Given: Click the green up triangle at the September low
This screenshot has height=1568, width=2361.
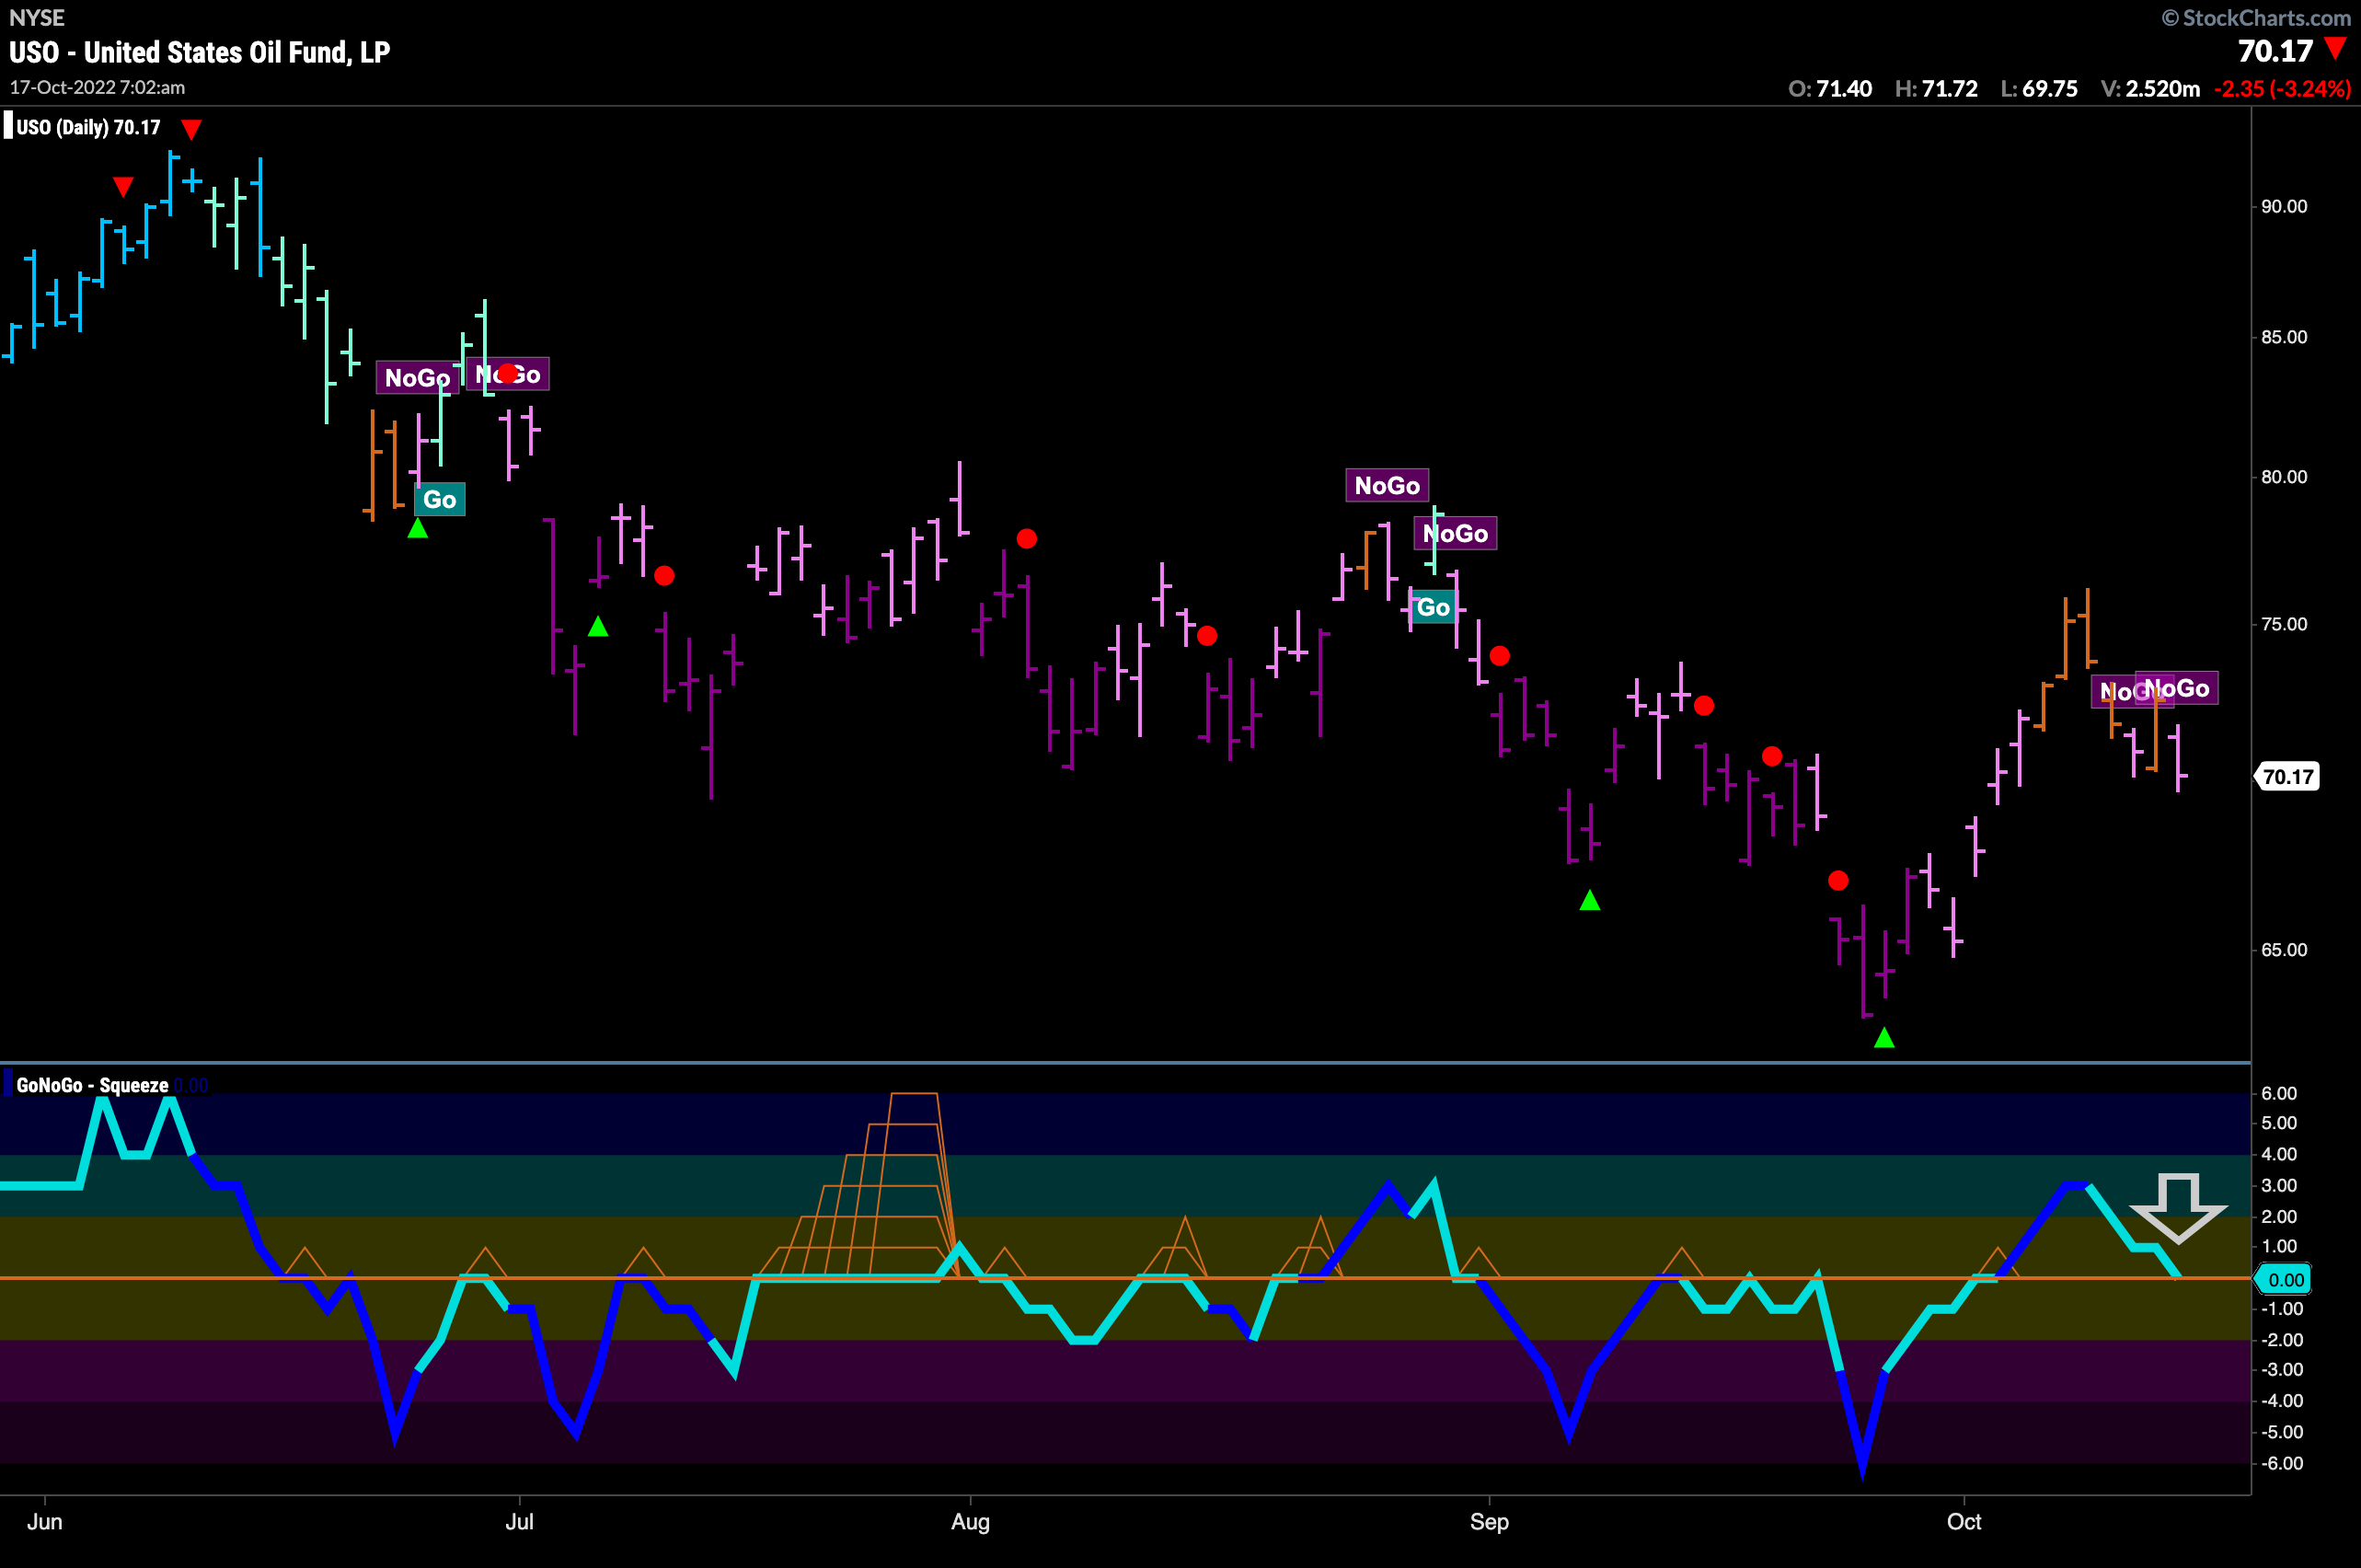Looking at the screenshot, I should coord(1884,1038).
